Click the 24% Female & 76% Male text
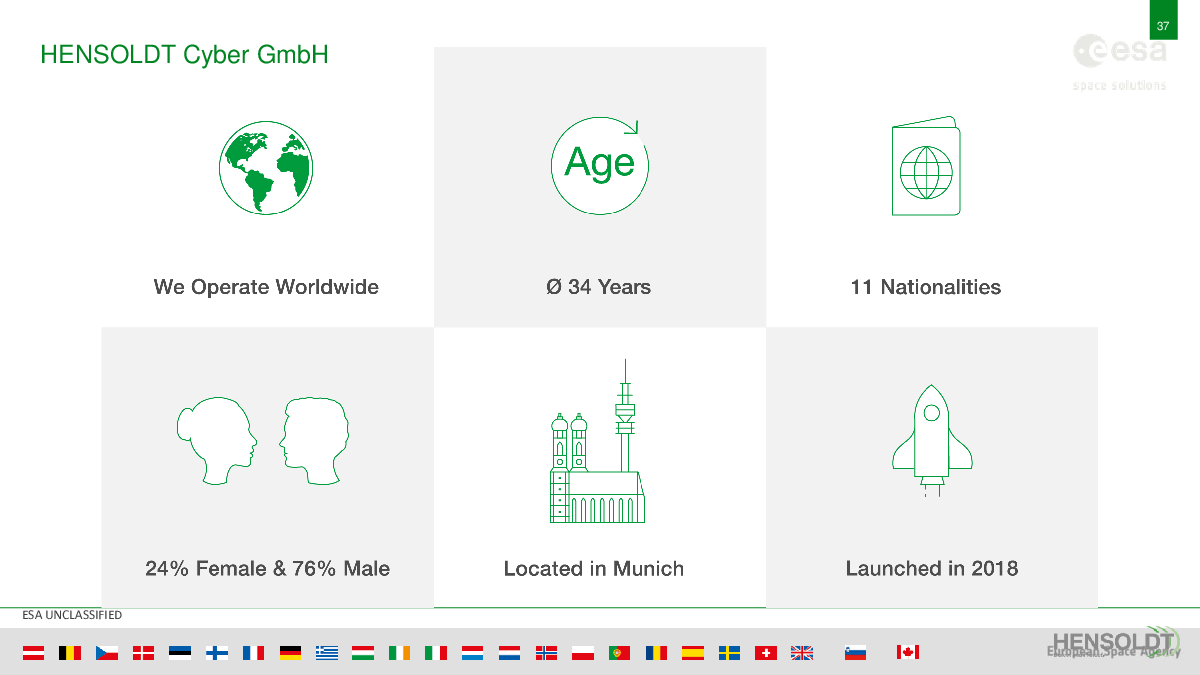 point(267,569)
